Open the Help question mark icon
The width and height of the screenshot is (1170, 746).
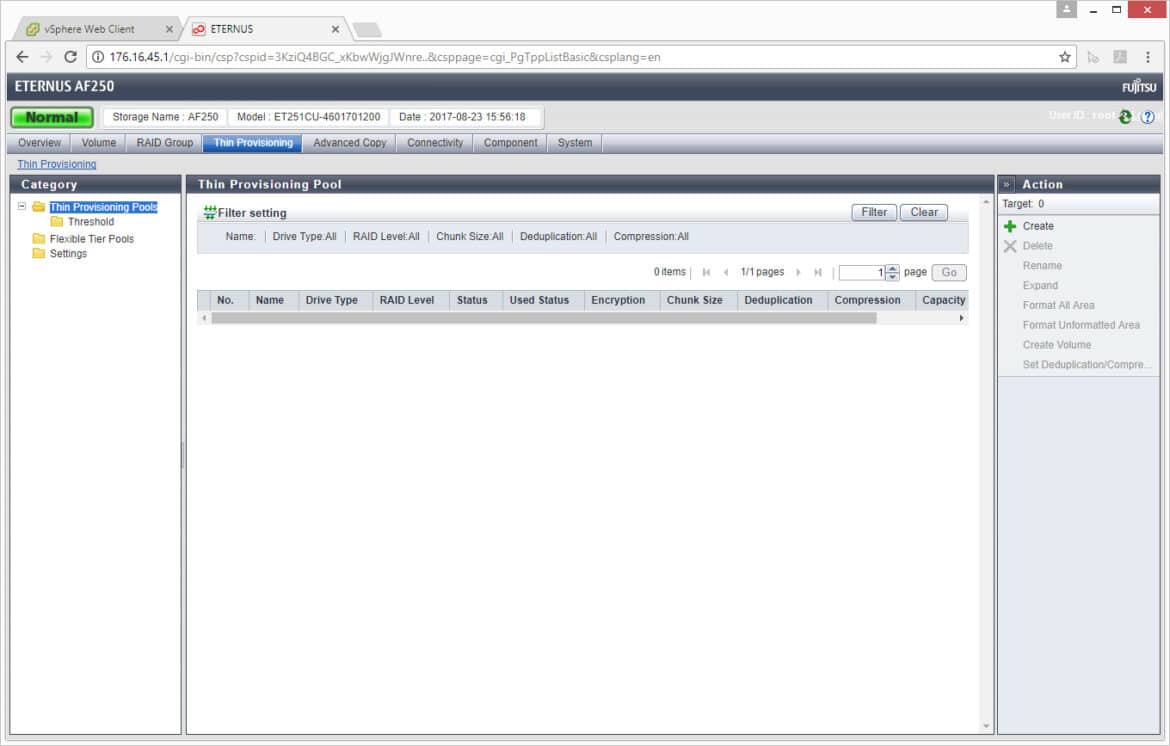tap(1148, 117)
